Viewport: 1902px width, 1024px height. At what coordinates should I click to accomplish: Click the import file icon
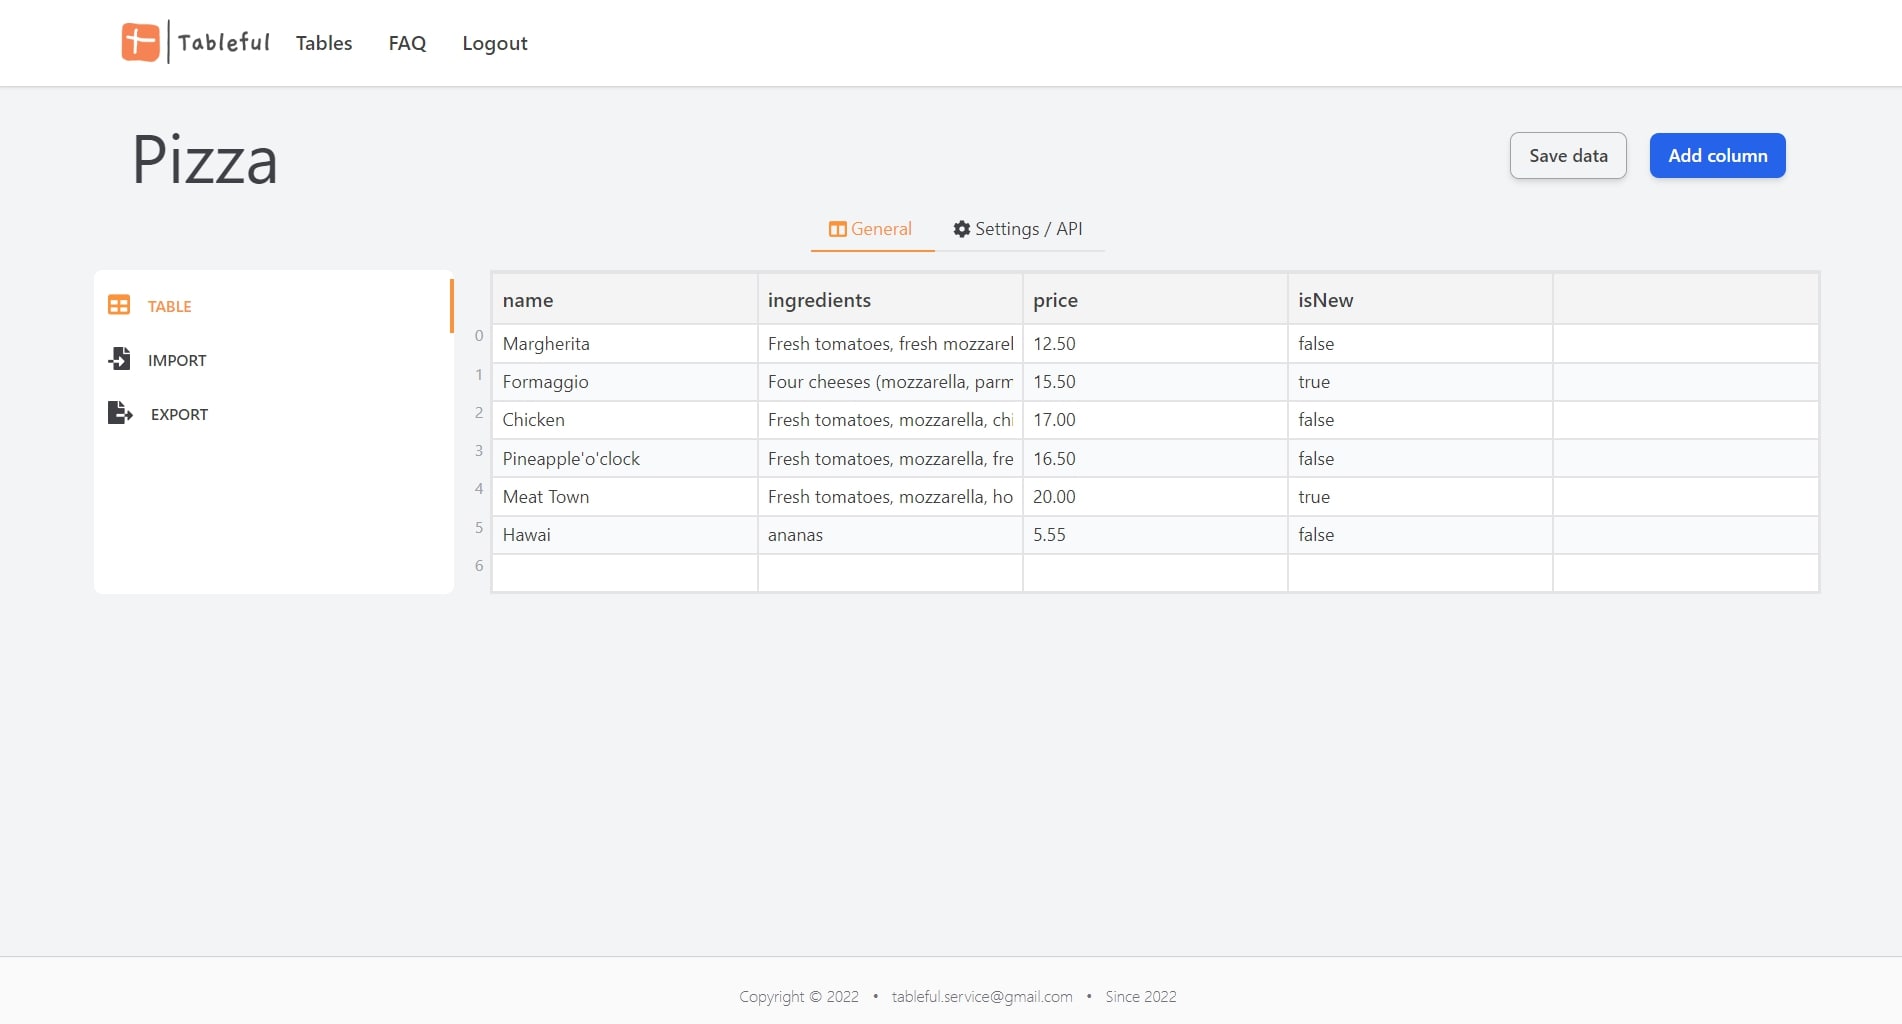119,359
